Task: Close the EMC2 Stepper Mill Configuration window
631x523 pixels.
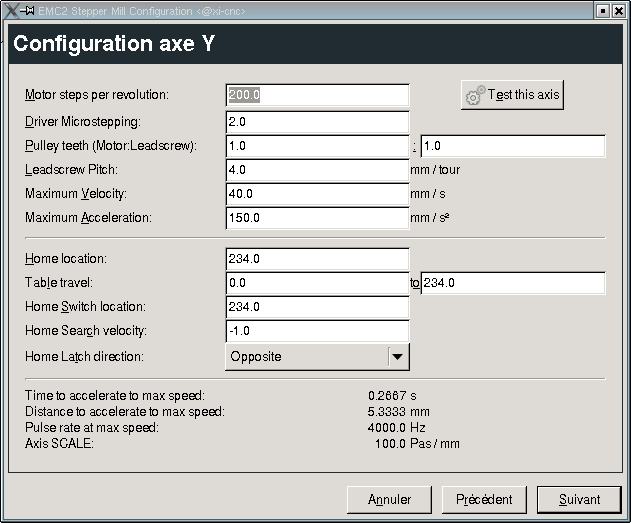Action: [619, 11]
